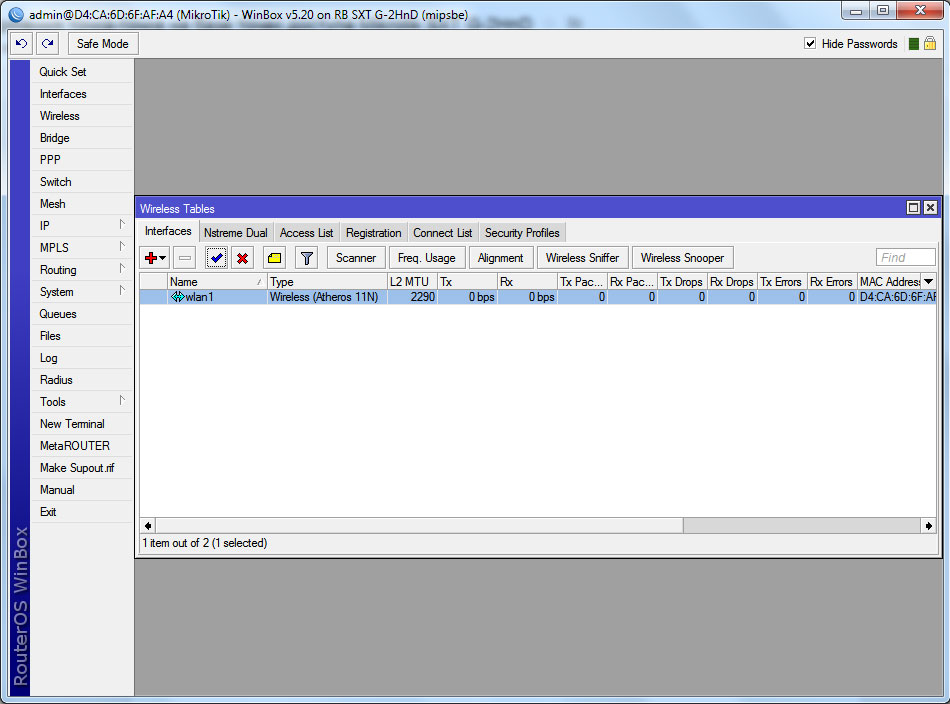Open the Wireless Sniffer tool

(582, 258)
